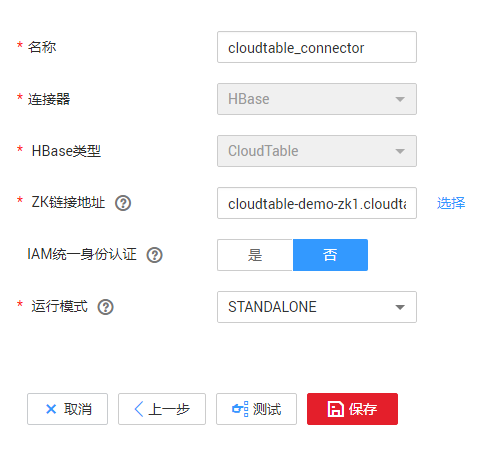This screenshot has height=451, width=487.
Task: Select 否 for IAM unified authentication
Action: point(330,255)
